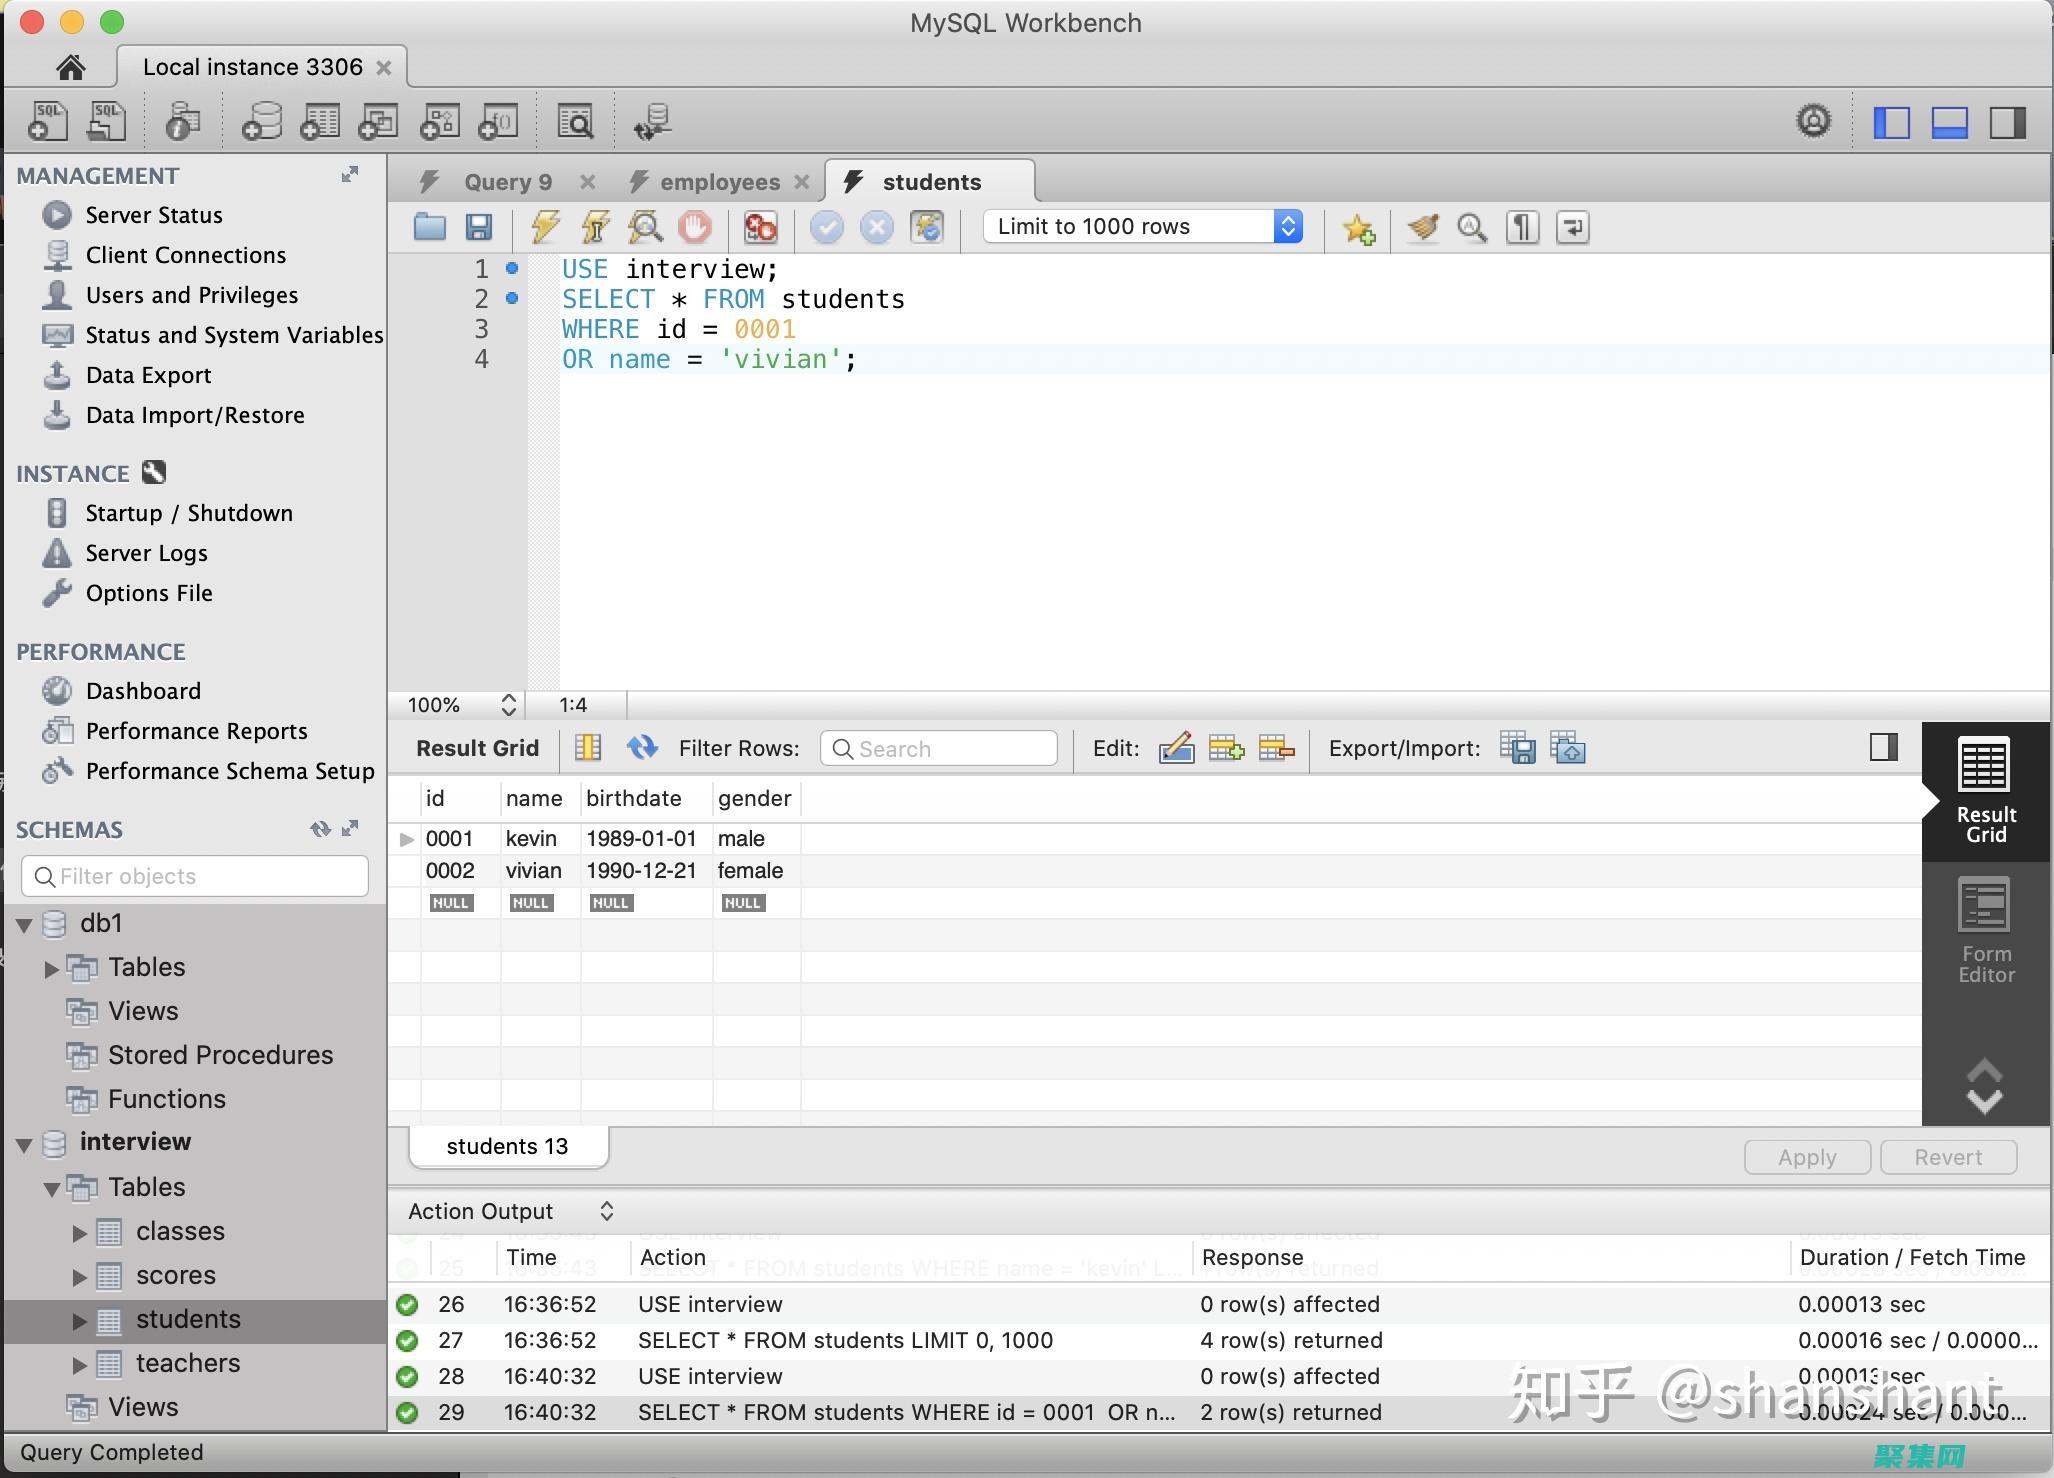Screen dimensions: 2054x1478
Task: Toggle the Action Output panel expander arrow
Action: click(606, 1209)
